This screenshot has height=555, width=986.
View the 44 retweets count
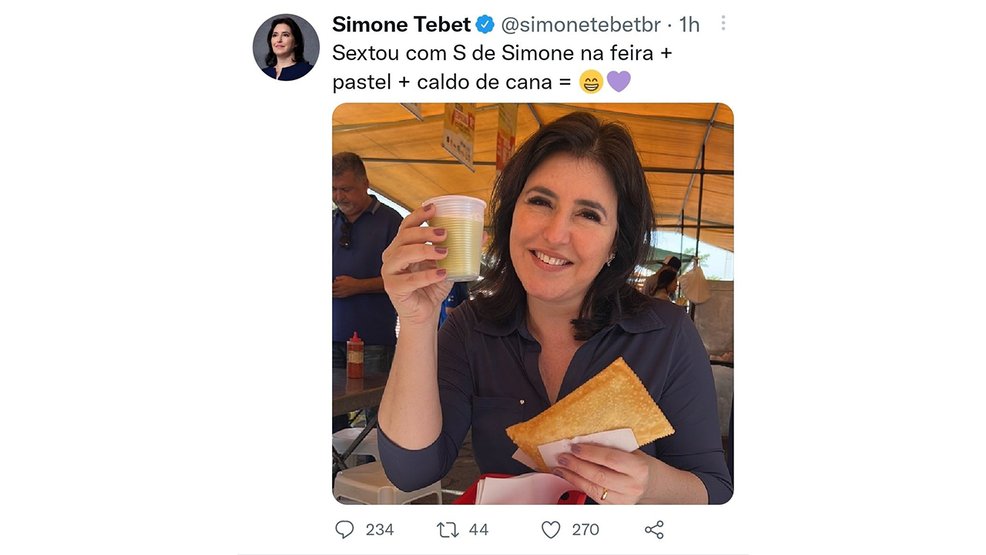[479, 530]
